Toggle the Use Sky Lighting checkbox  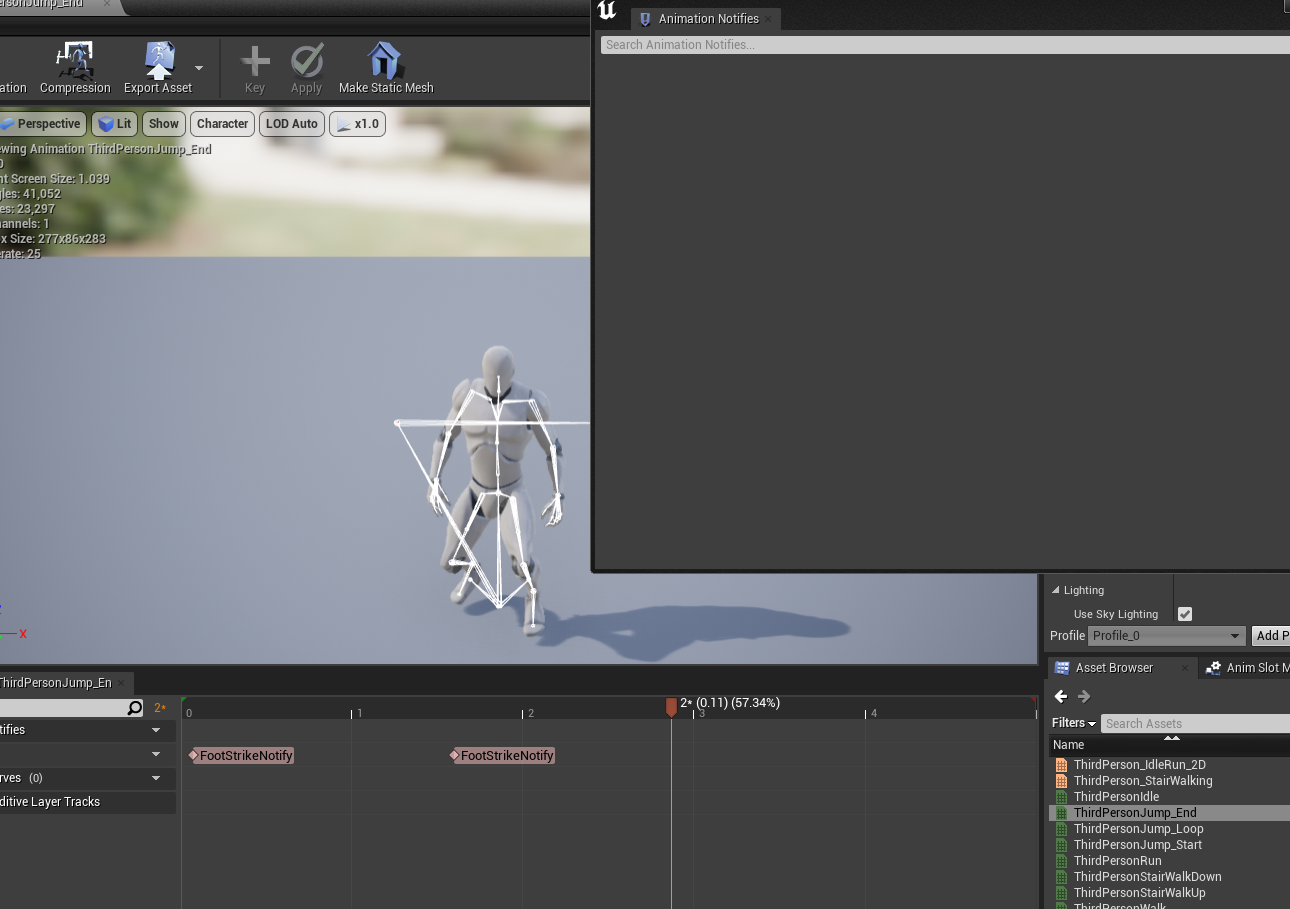1185,614
